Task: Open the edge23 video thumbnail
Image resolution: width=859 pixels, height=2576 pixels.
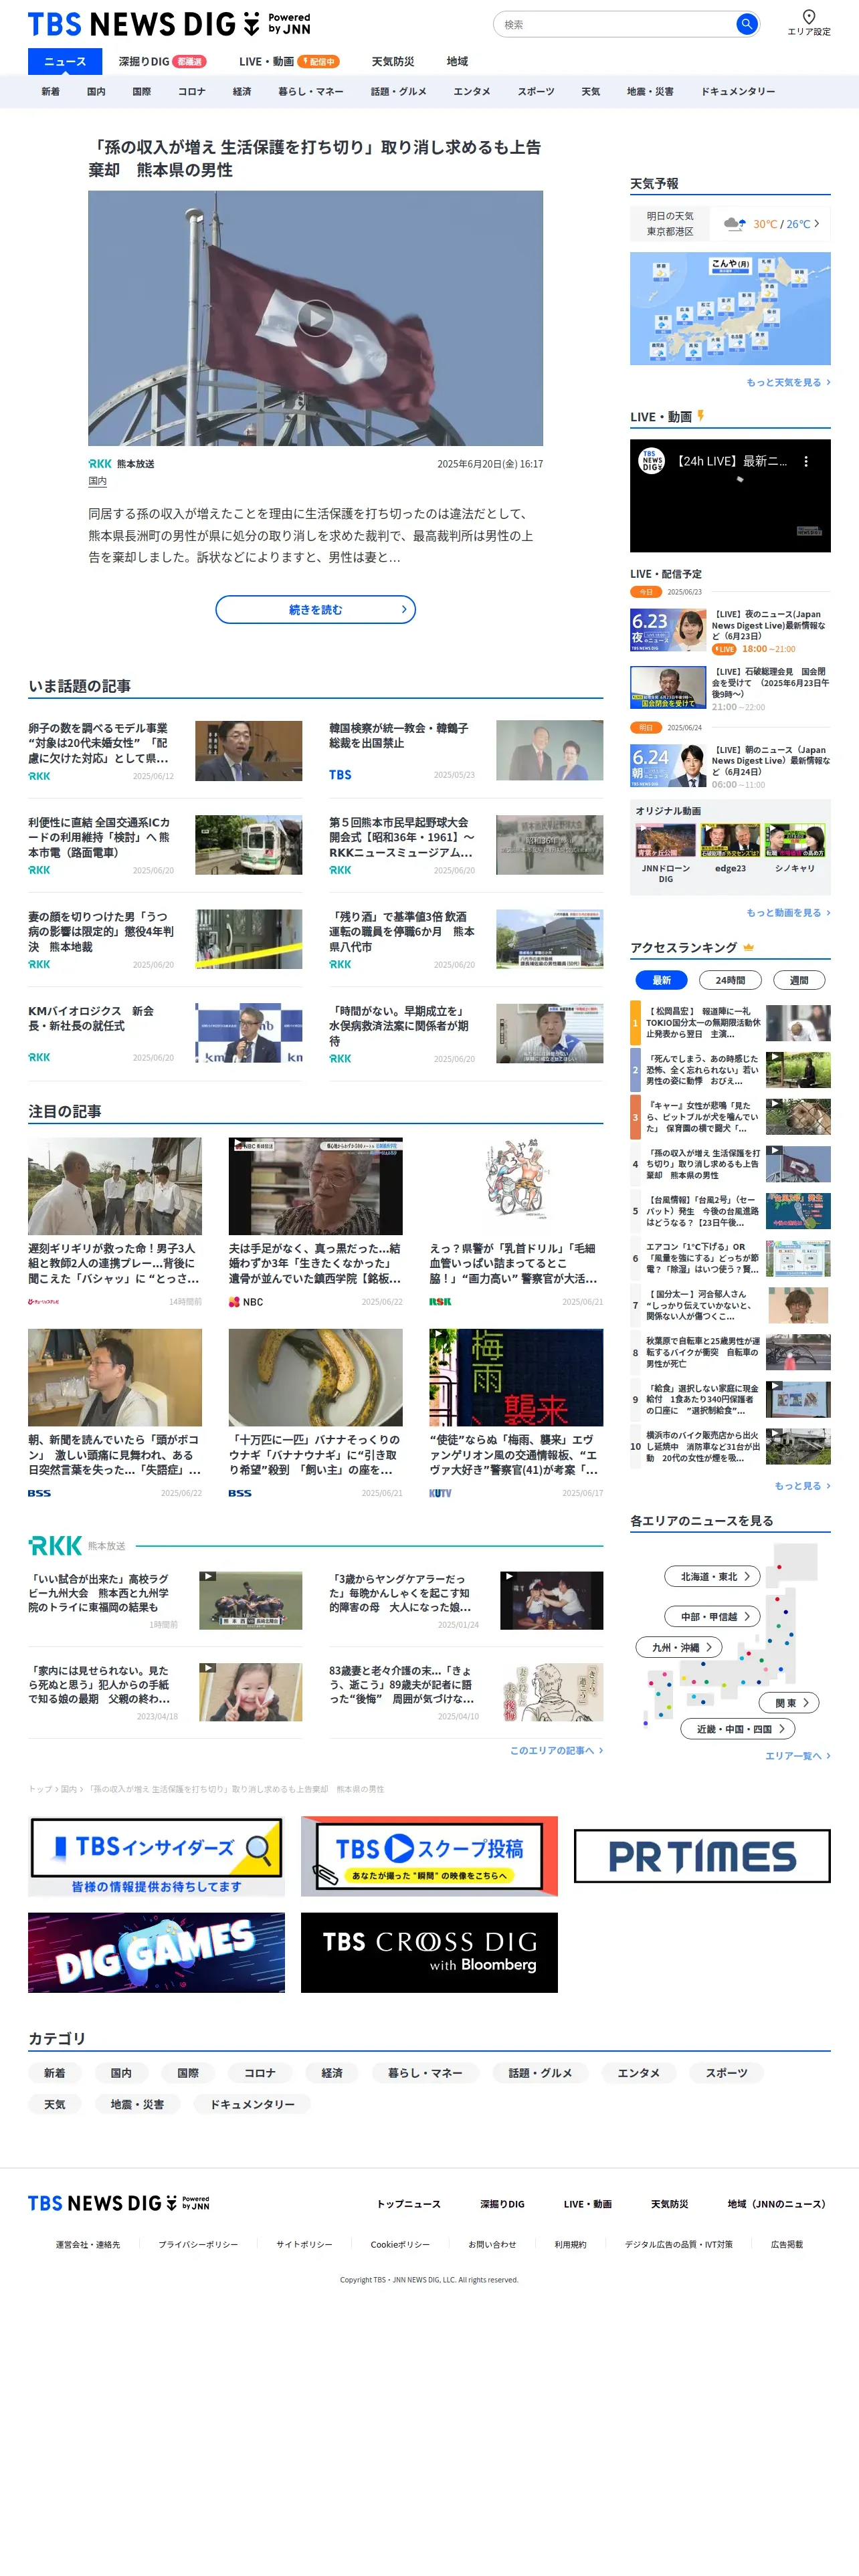Action: (730, 841)
